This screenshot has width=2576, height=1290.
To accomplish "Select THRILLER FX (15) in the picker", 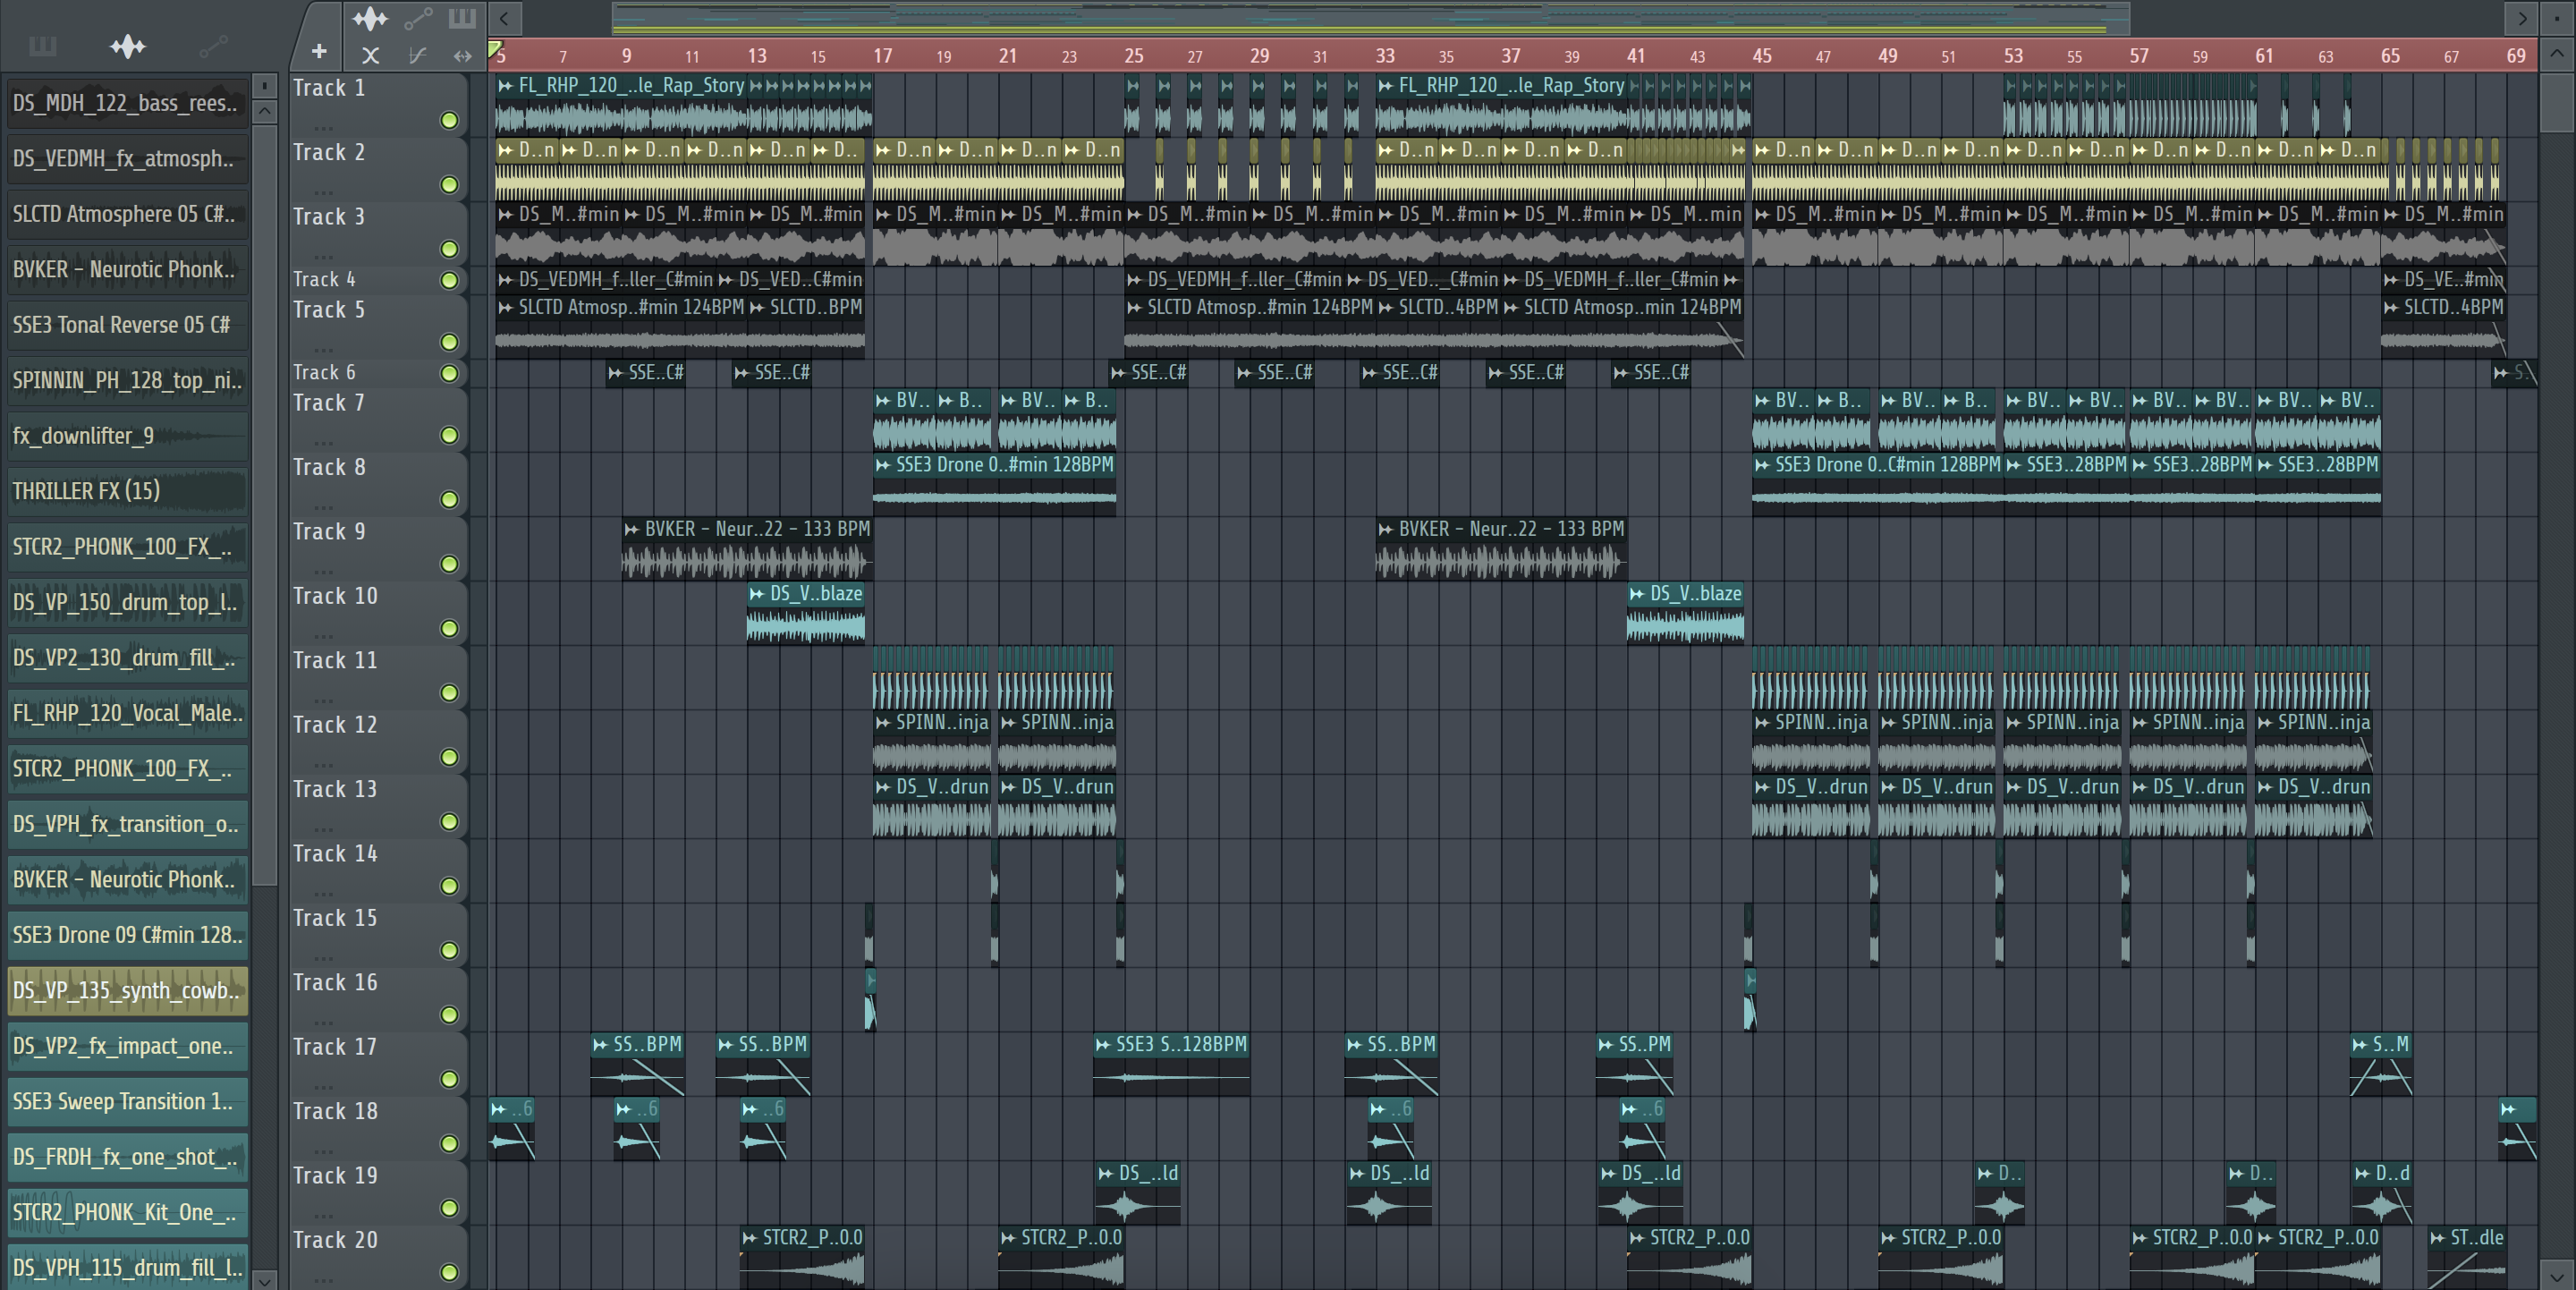I will tap(127, 491).
